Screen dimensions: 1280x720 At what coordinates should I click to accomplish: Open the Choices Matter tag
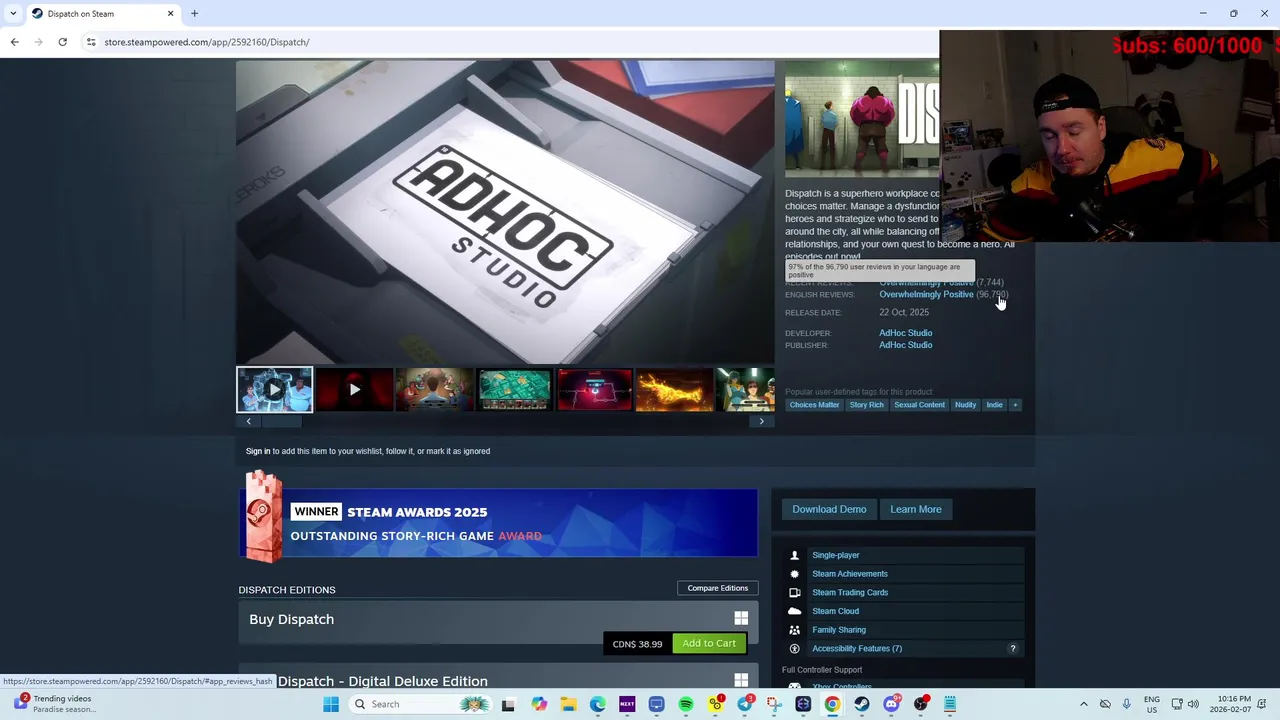[814, 405]
